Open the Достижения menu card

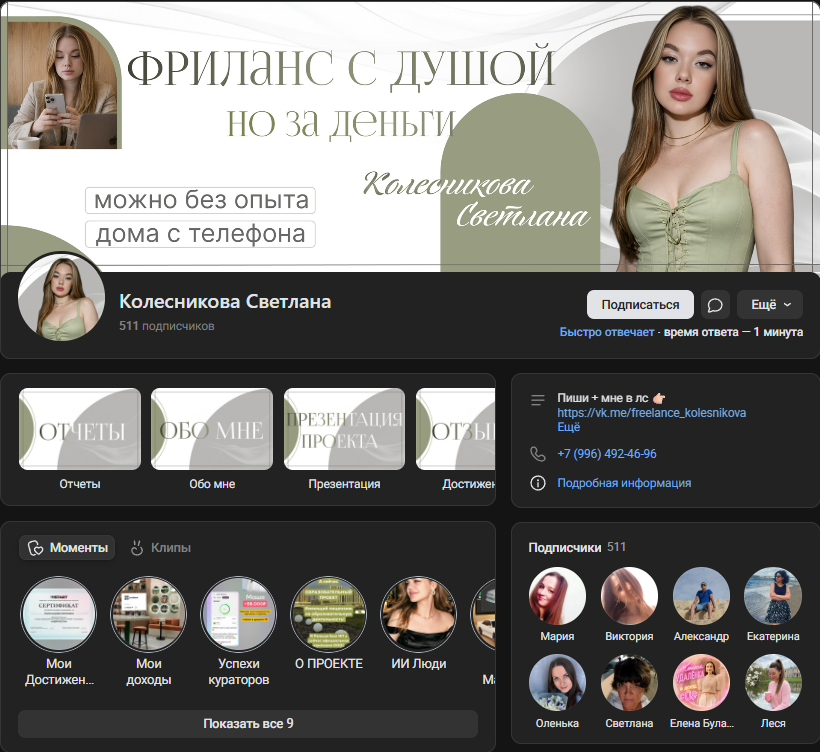tap(455, 429)
